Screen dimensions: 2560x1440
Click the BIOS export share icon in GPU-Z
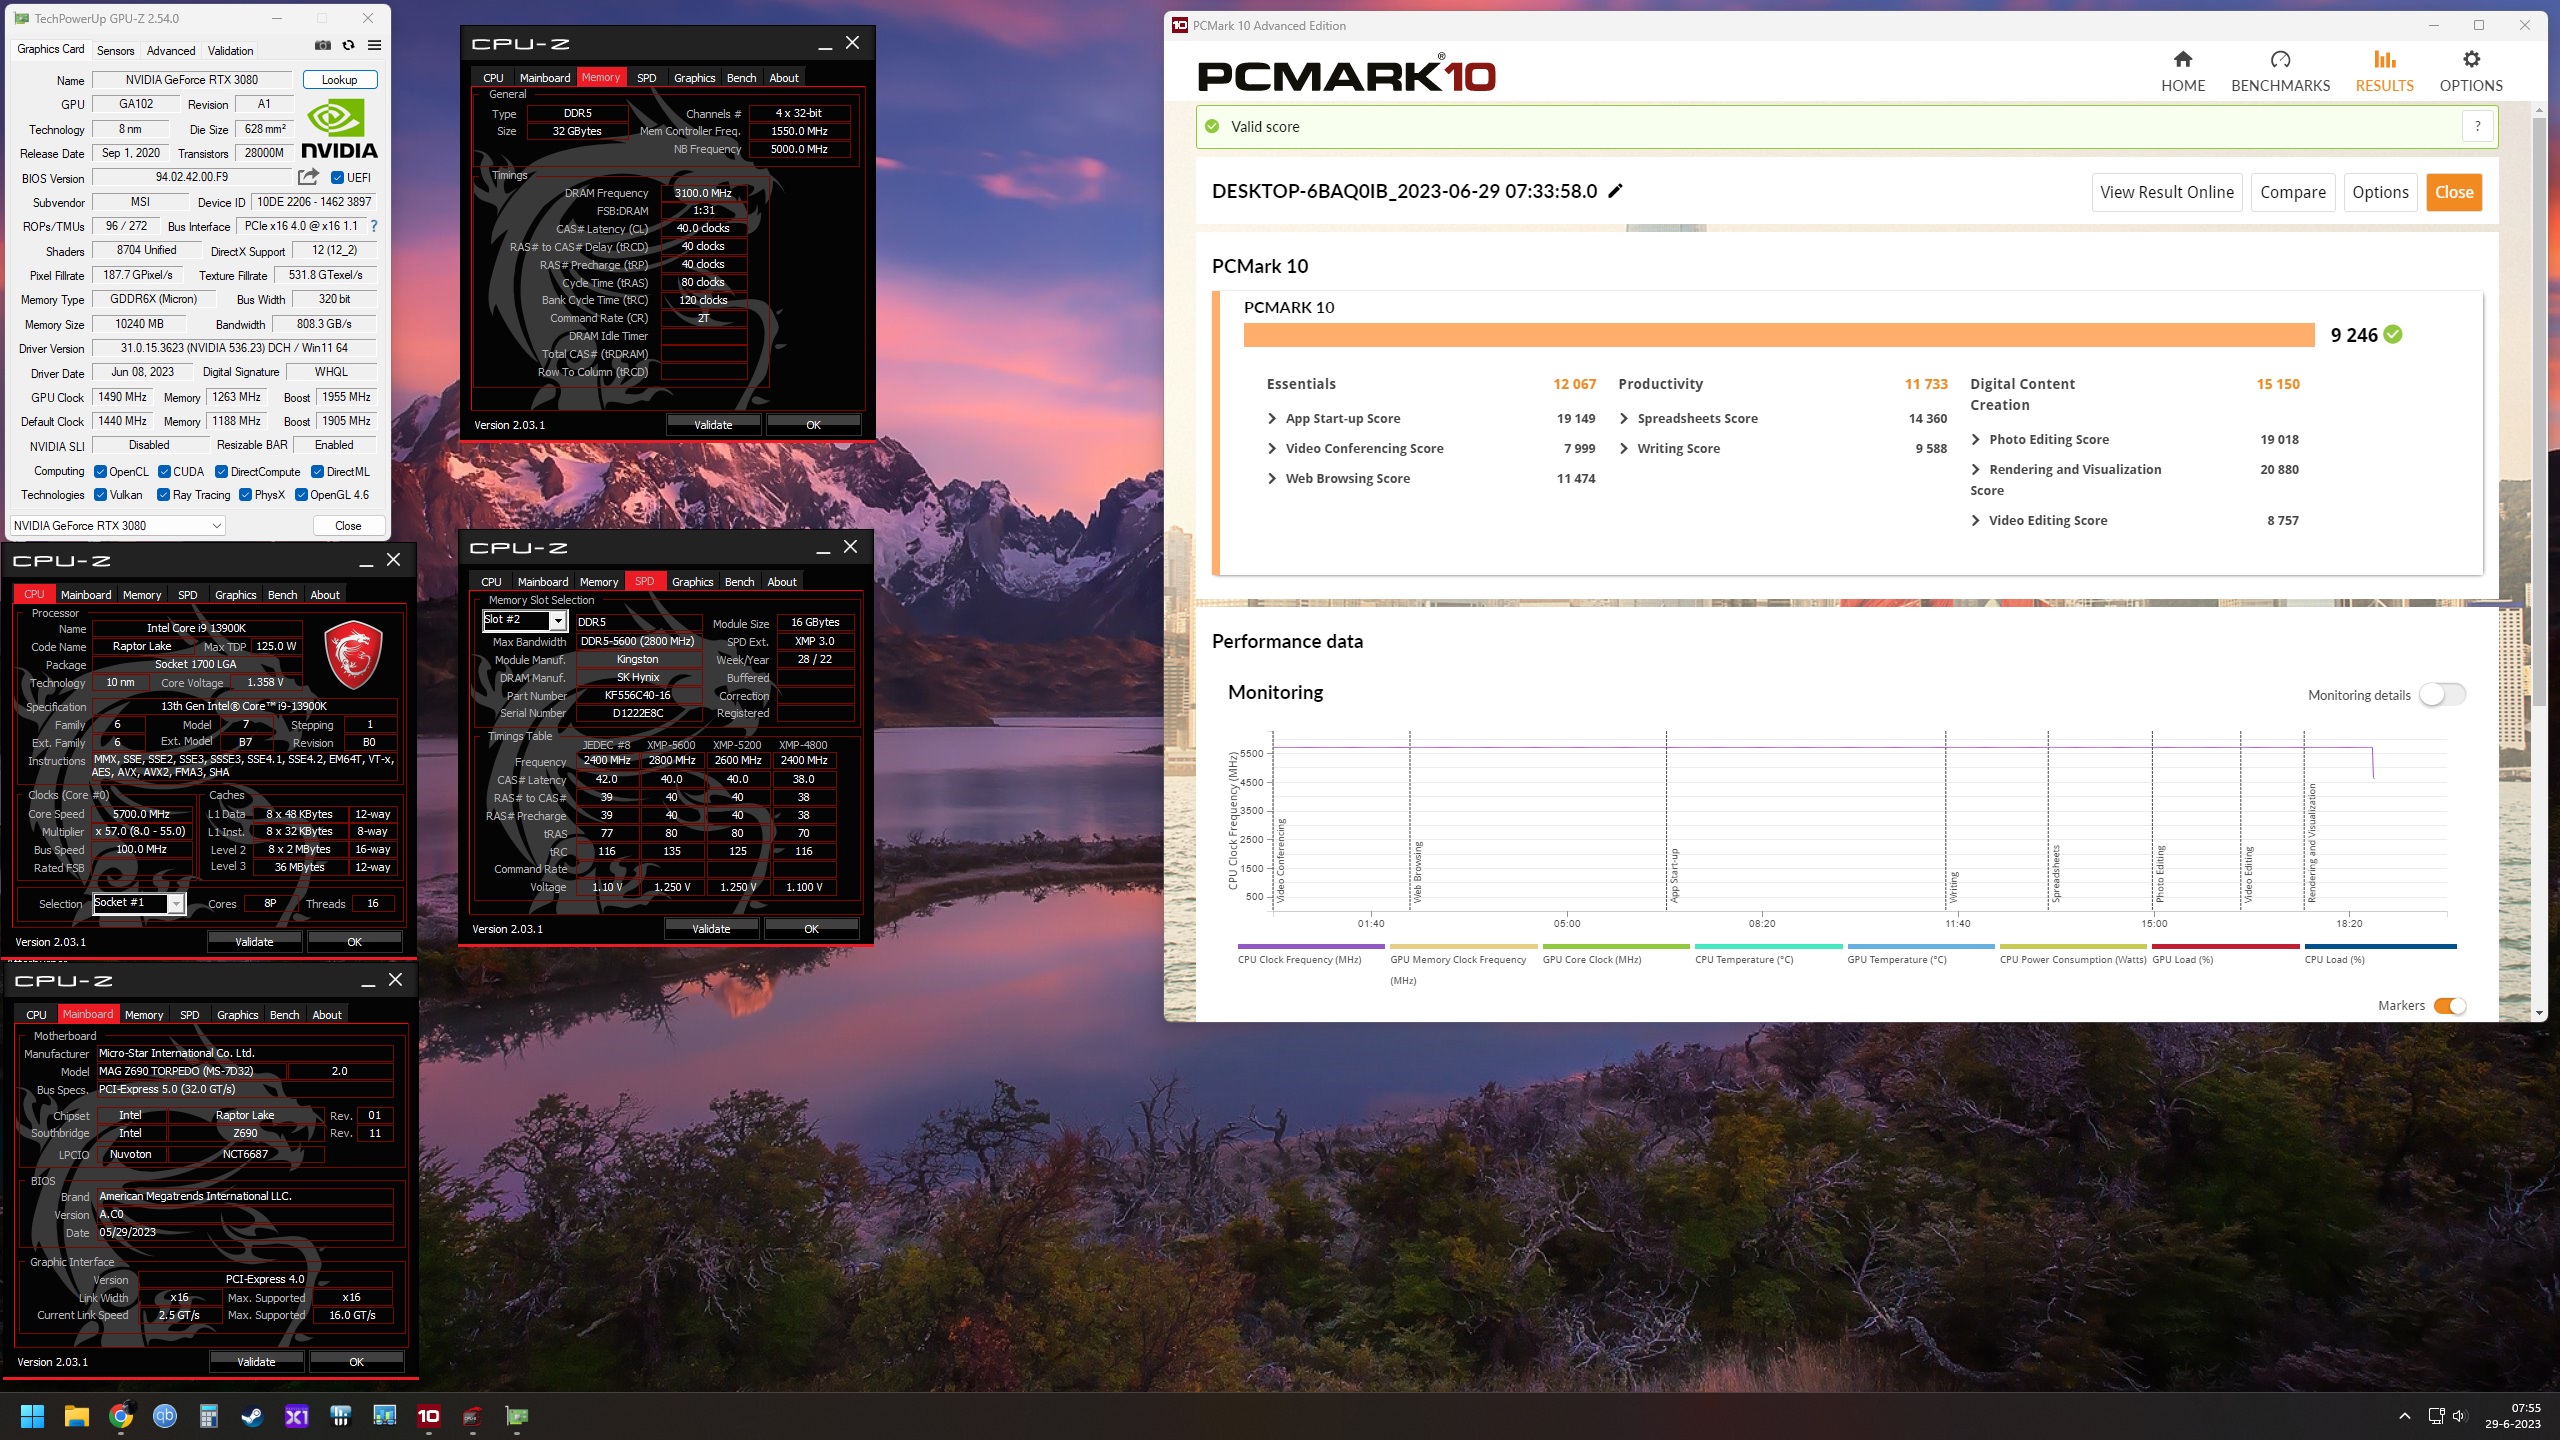pyautogui.click(x=308, y=177)
